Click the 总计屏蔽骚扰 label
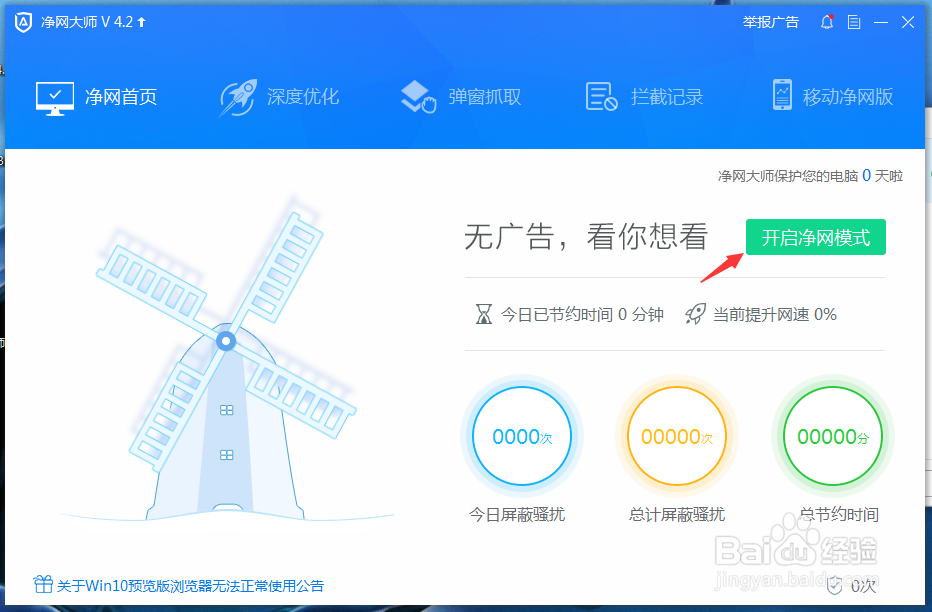Image resolution: width=932 pixels, height=612 pixels. (x=677, y=515)
